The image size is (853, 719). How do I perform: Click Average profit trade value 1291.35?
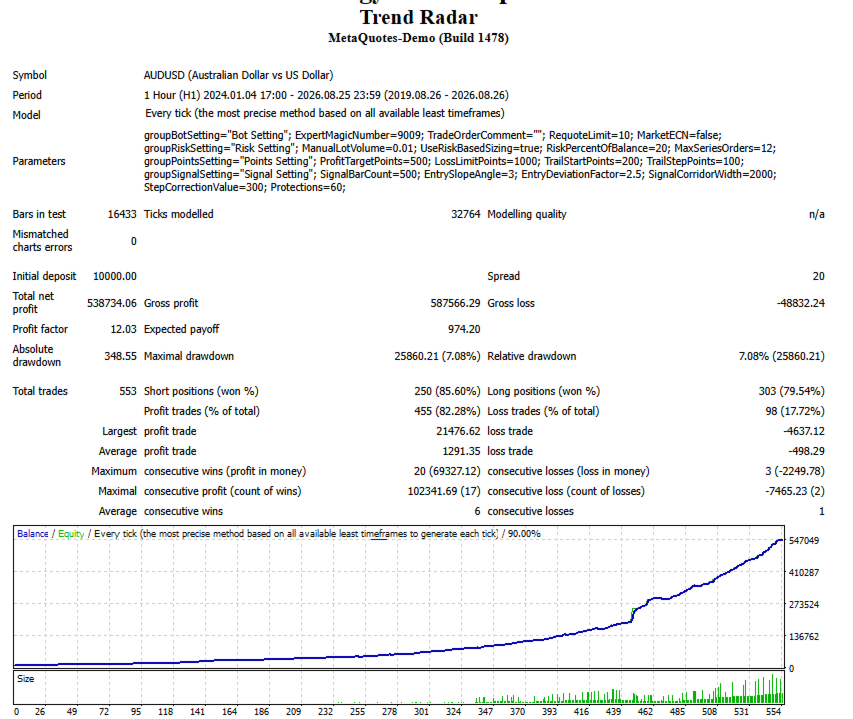coord(461,451)
